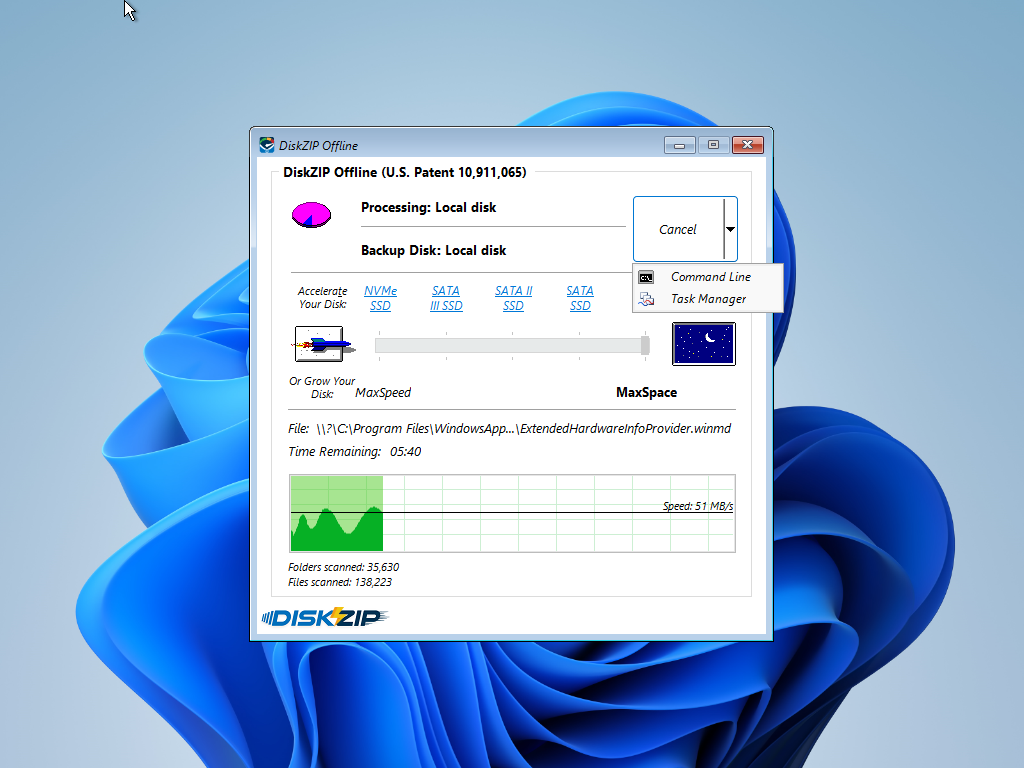Click the File path text line
The width and height of the screenshot is (1024, 768).
pos(509,428)
